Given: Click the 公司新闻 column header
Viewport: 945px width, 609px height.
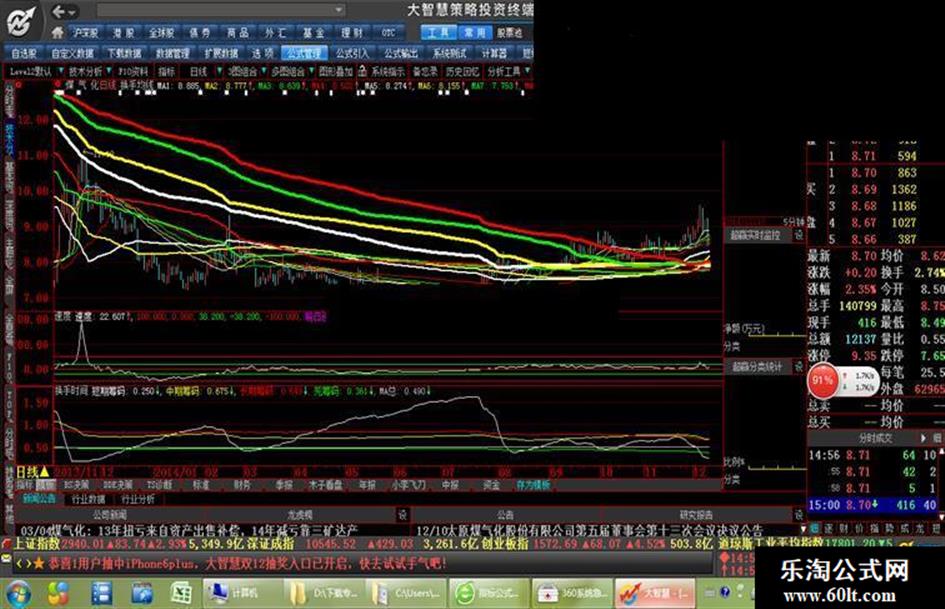Looking at the screenshot, I should click(110, 515).
